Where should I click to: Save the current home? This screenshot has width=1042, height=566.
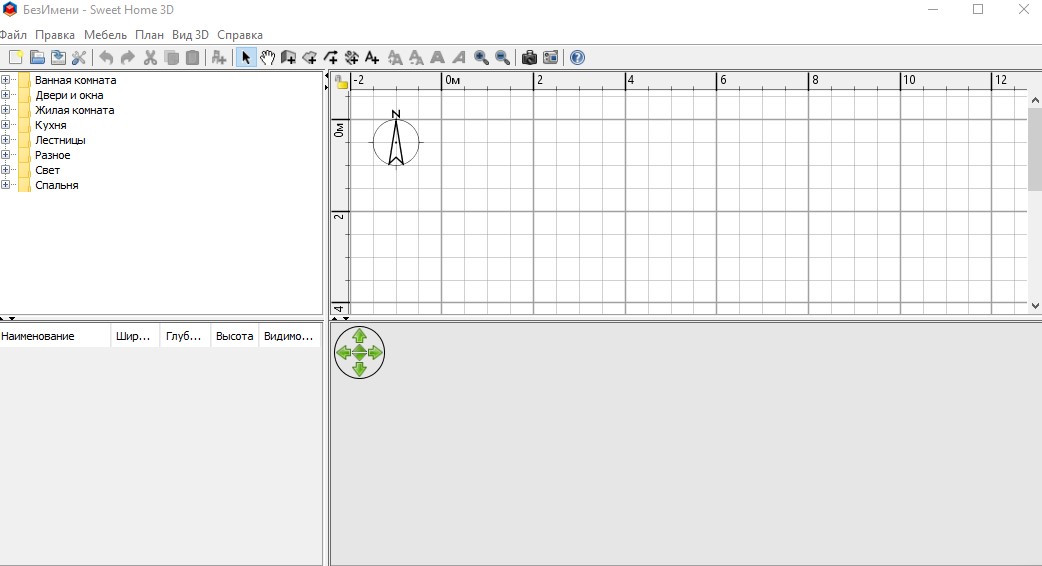coord(58,58)
